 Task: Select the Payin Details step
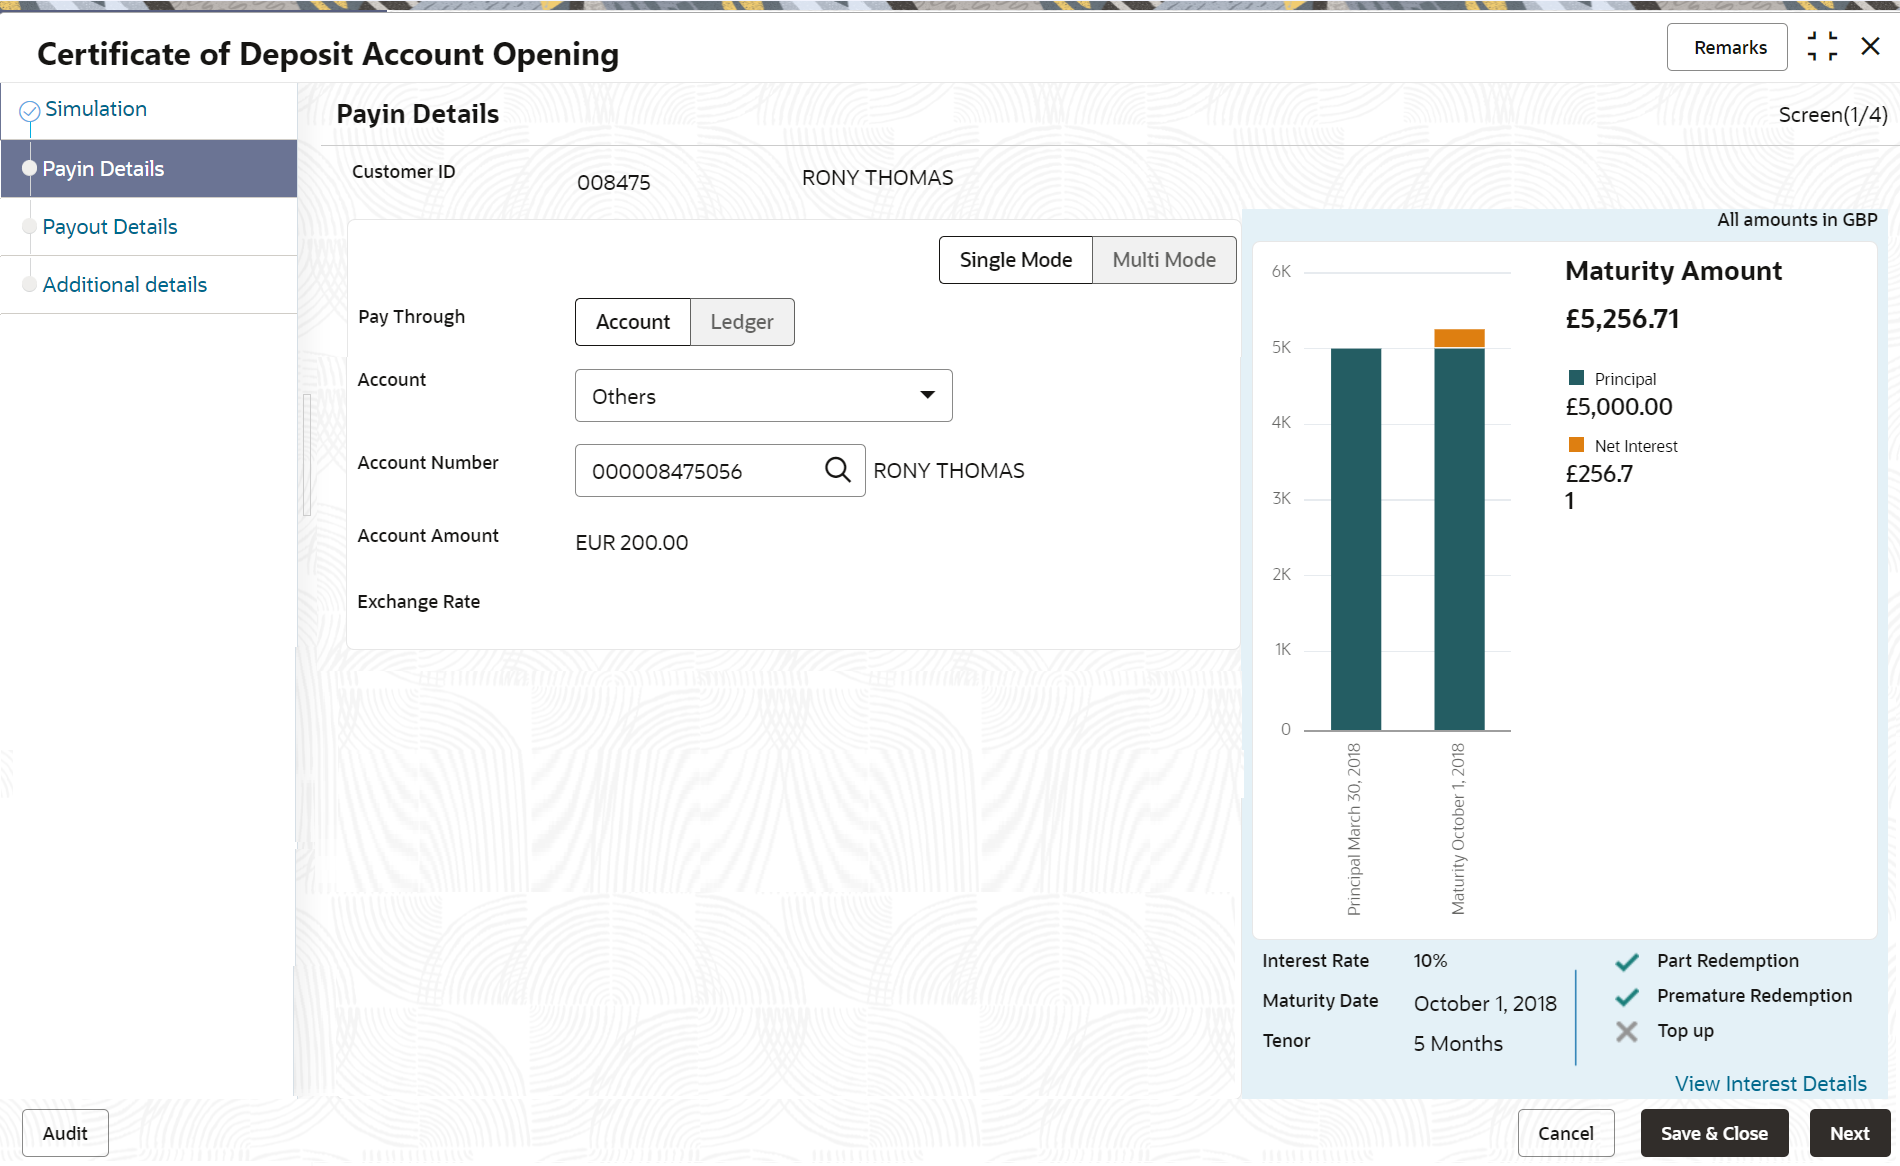click(x=149, y=168)
